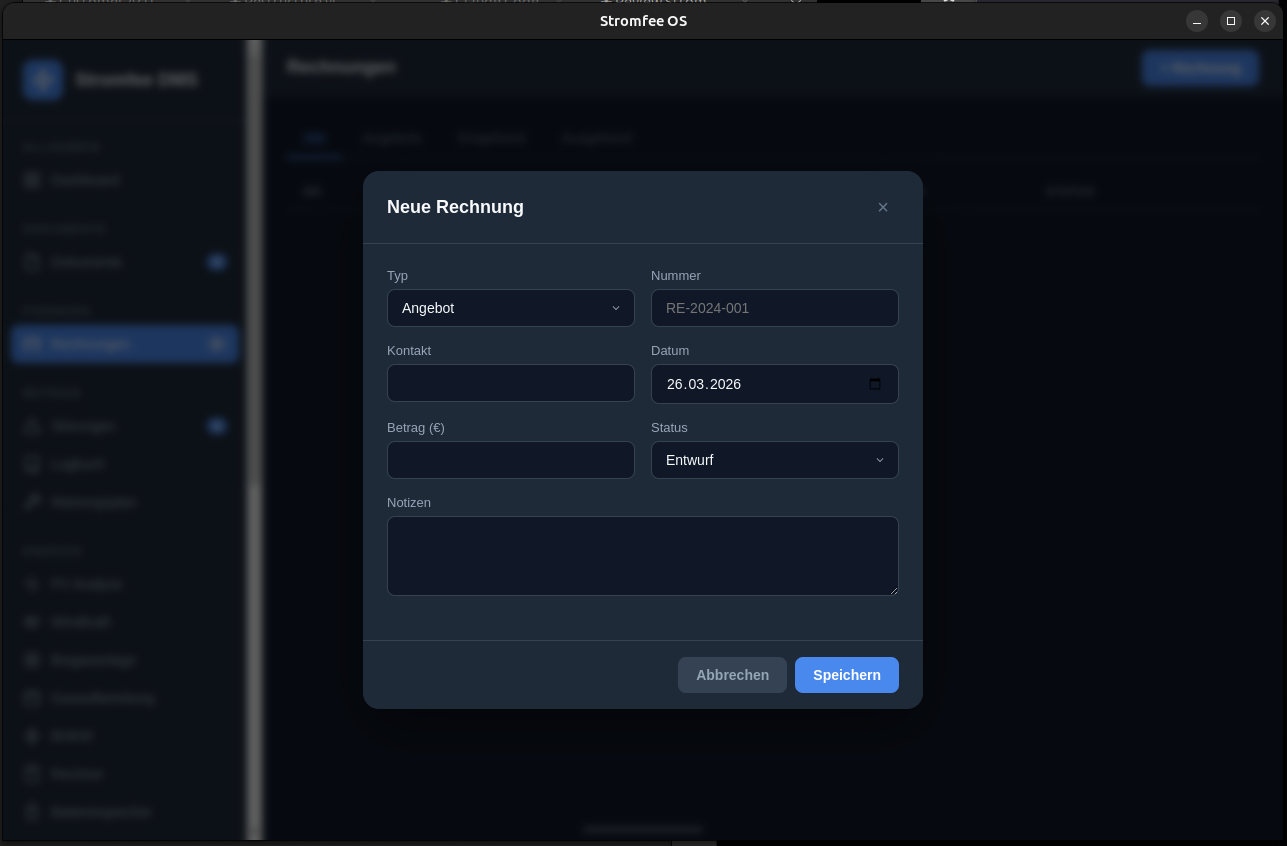Close the Stromfee OS window
The image size is (1287, 846).
tap(1265, 21)
